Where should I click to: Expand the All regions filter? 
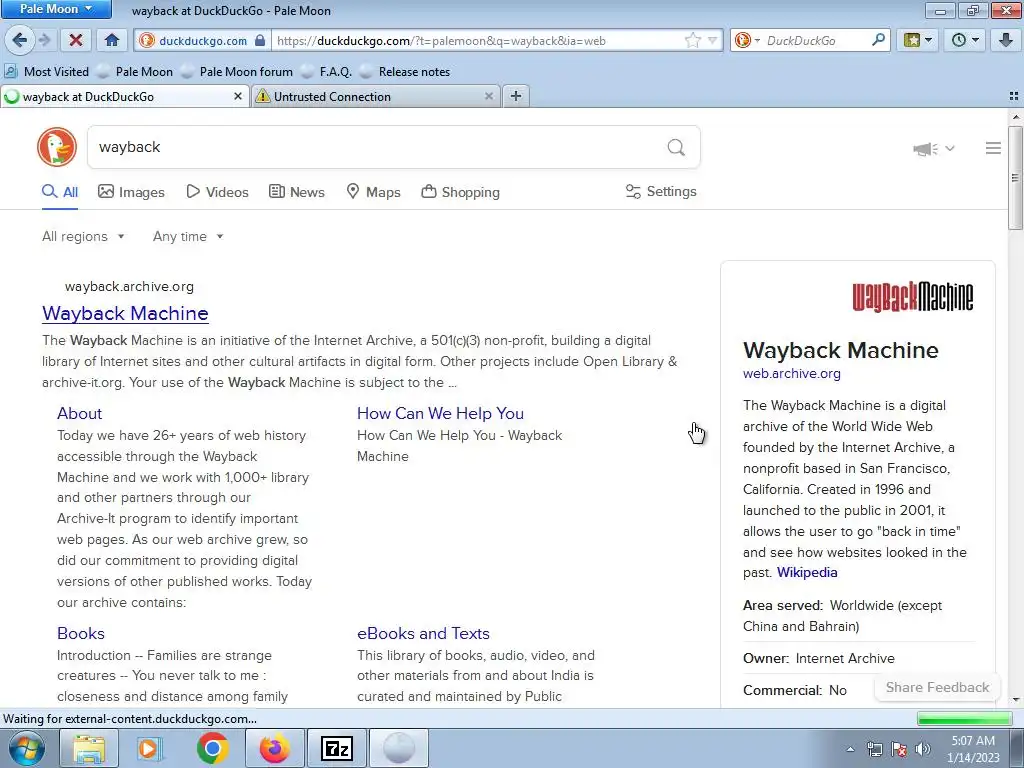click(x=83, y=236)
